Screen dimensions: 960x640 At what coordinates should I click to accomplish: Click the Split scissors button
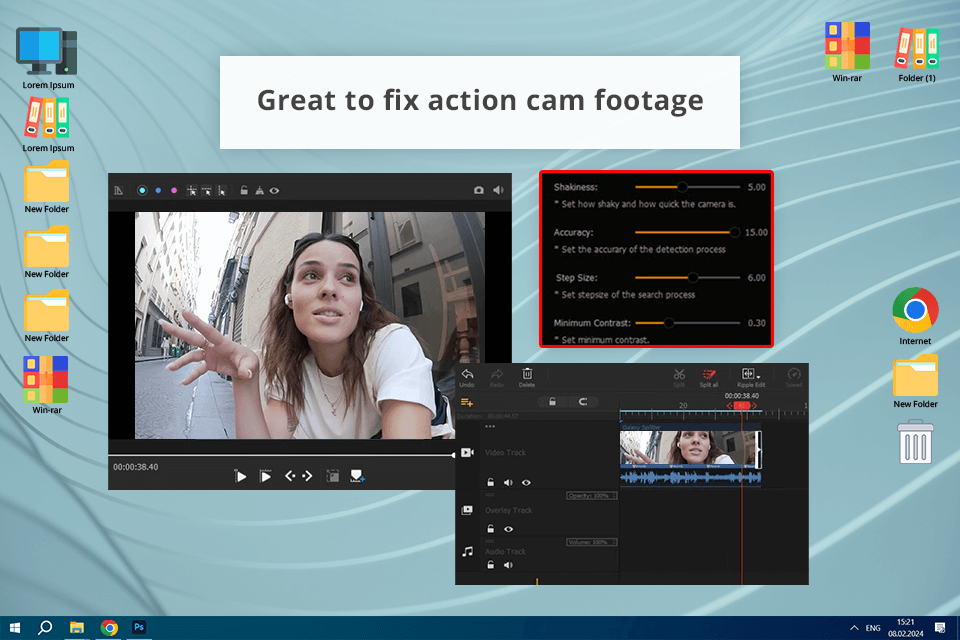pyautogui.click(x=679, y=377)
